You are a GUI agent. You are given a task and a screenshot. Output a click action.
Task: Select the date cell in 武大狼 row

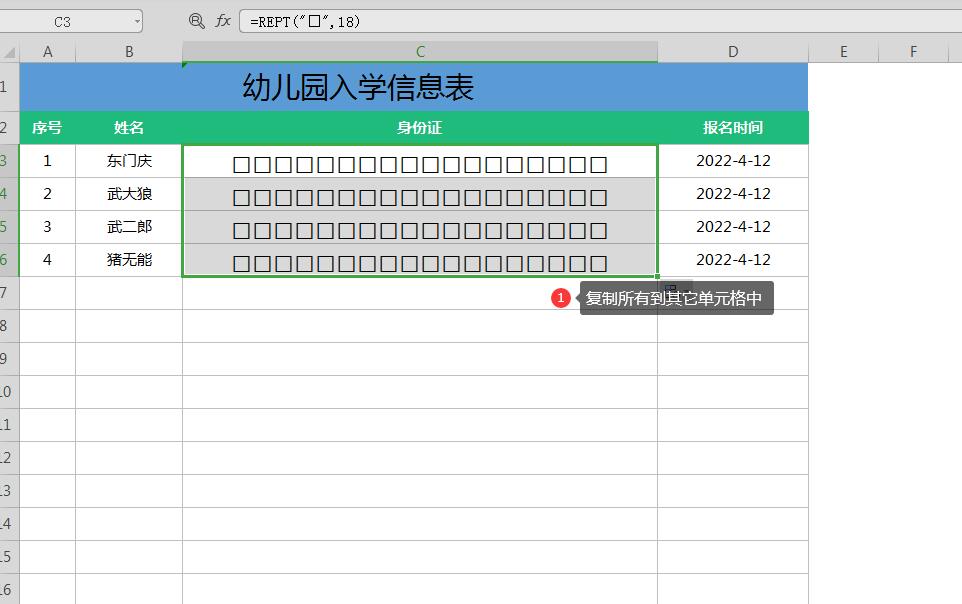pos(733,194)
